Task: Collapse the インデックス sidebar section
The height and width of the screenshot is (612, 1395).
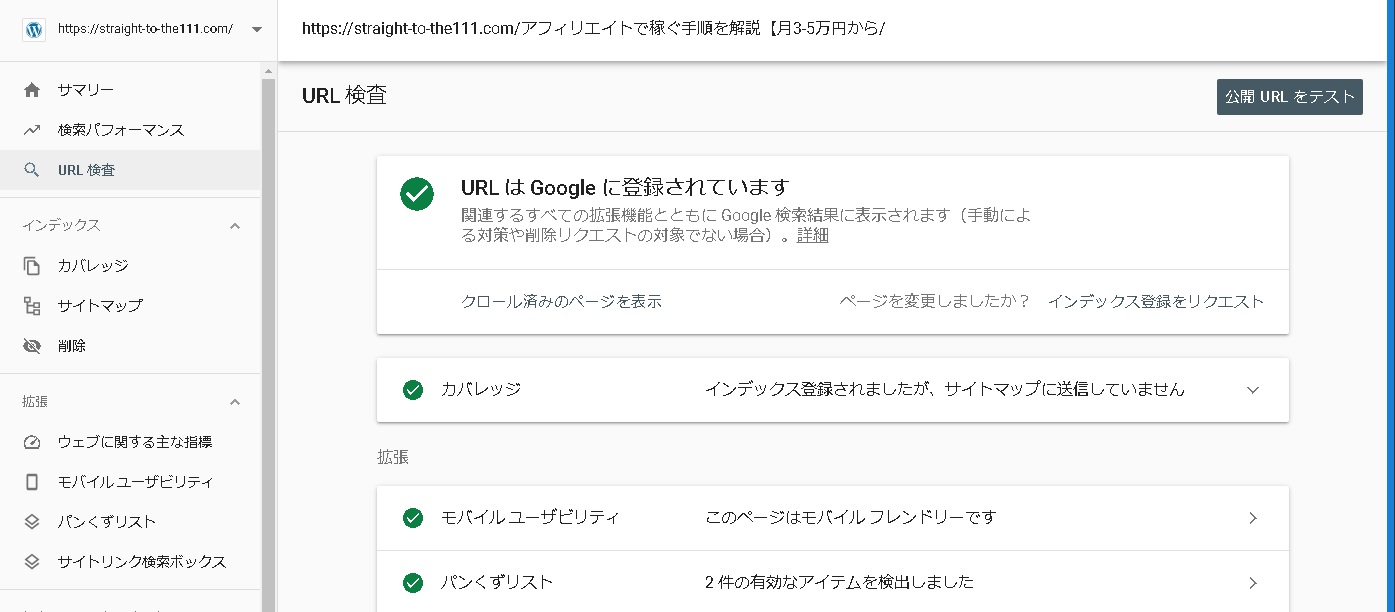Action: 235,226
